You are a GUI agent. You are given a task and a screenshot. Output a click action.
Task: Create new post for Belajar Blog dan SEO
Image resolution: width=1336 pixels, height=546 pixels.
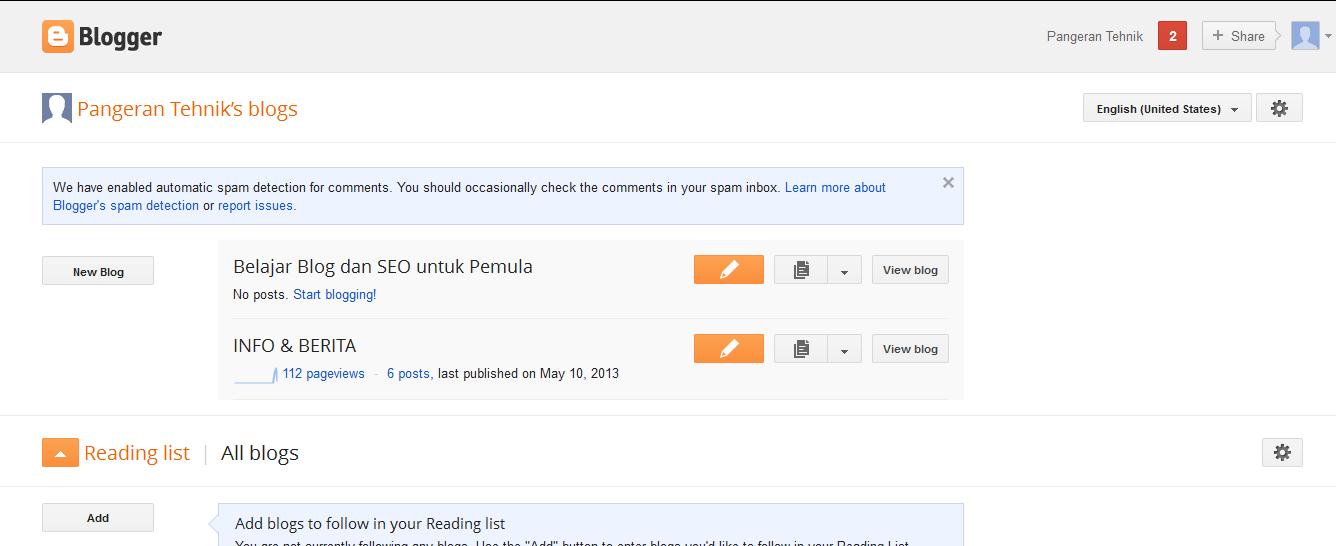(x=728, y=270)
